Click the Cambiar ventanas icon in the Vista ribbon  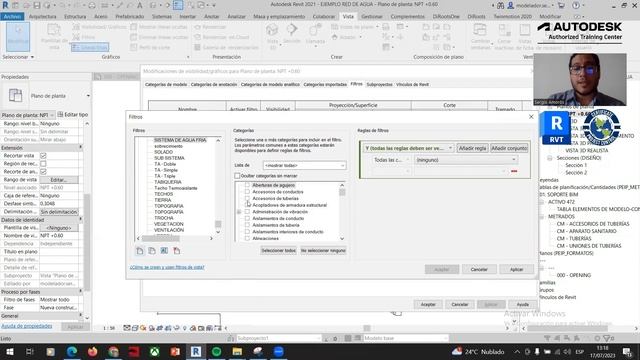[x=480, y=31]
